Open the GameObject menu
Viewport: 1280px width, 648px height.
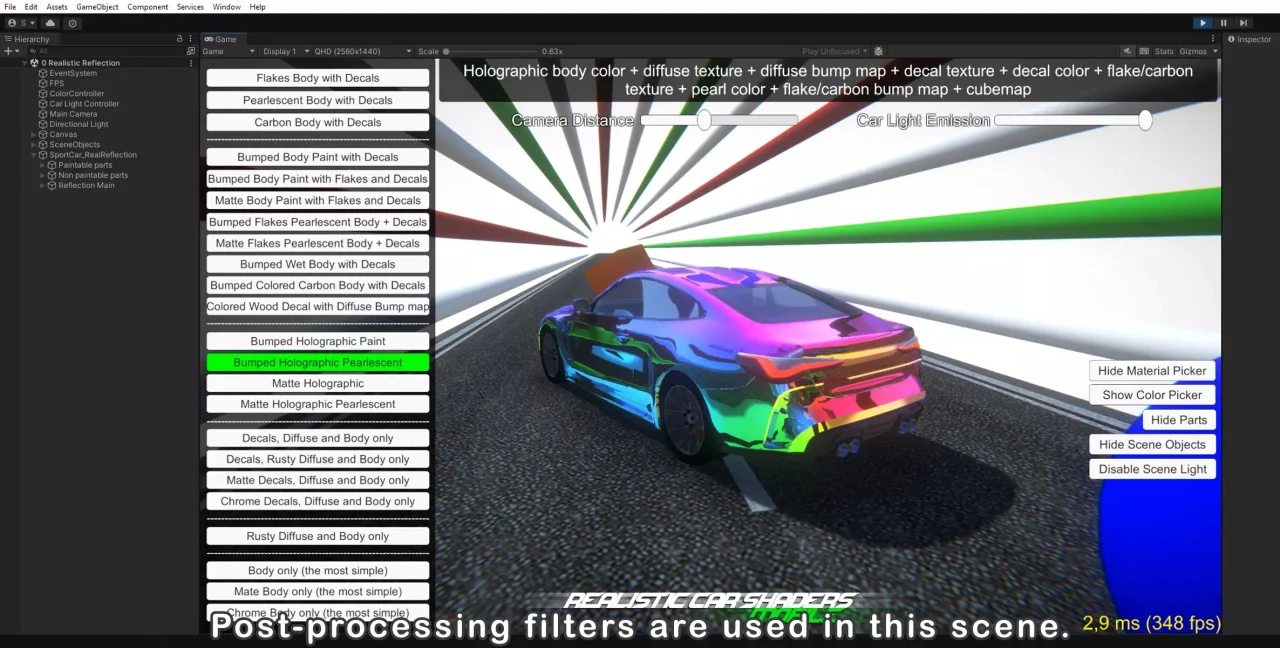(97, 7)
